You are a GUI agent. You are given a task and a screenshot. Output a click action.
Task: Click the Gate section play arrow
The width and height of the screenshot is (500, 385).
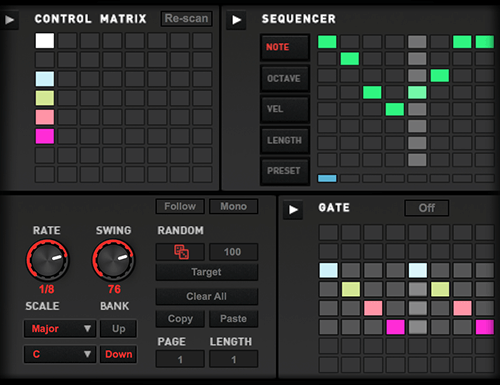pyautogui.click(x=293, y=210)
